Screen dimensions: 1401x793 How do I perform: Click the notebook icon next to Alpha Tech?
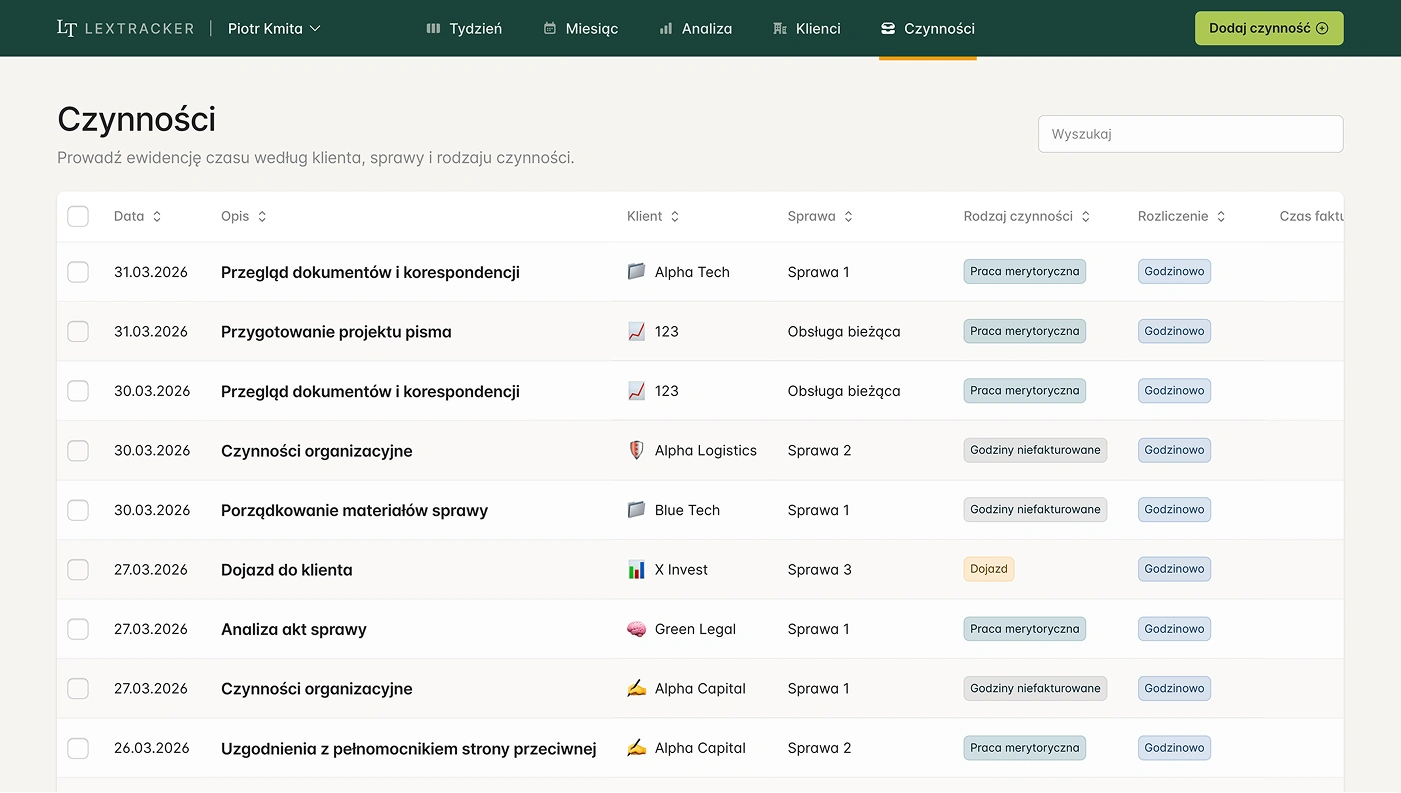(x=636, y=271)
